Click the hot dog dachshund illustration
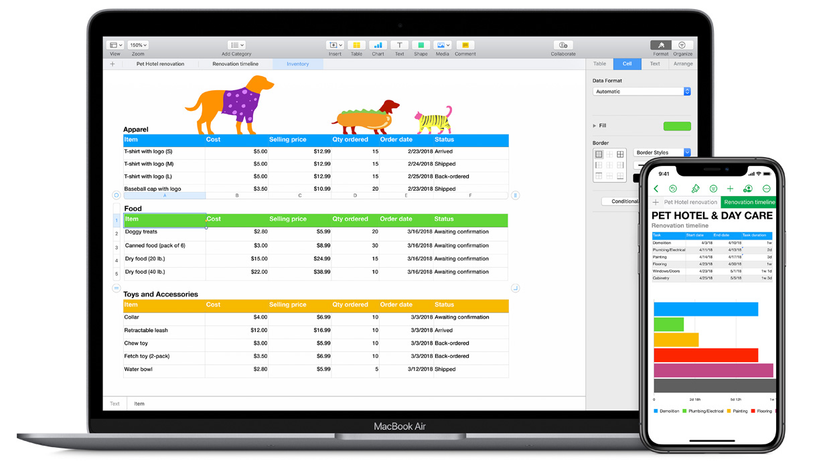The height and width of the screenshot is (475, 825). click(x=365, y=117)
